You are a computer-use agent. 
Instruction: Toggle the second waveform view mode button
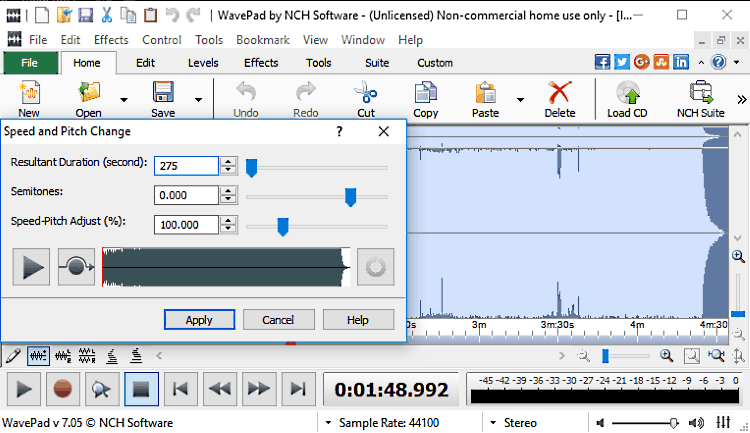(x=63, y=356)
